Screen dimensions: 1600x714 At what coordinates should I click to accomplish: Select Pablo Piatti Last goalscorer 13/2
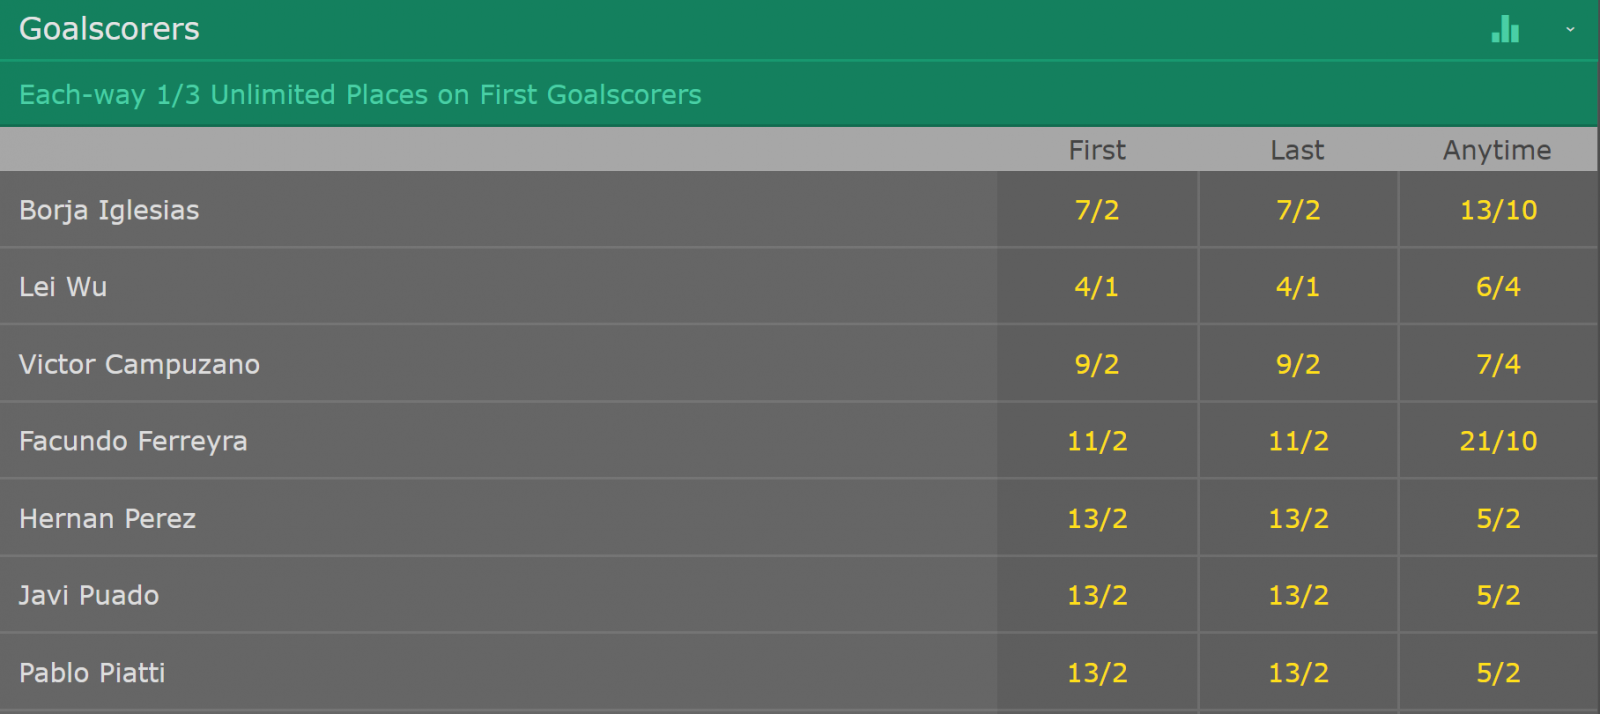pos(1298,672)
